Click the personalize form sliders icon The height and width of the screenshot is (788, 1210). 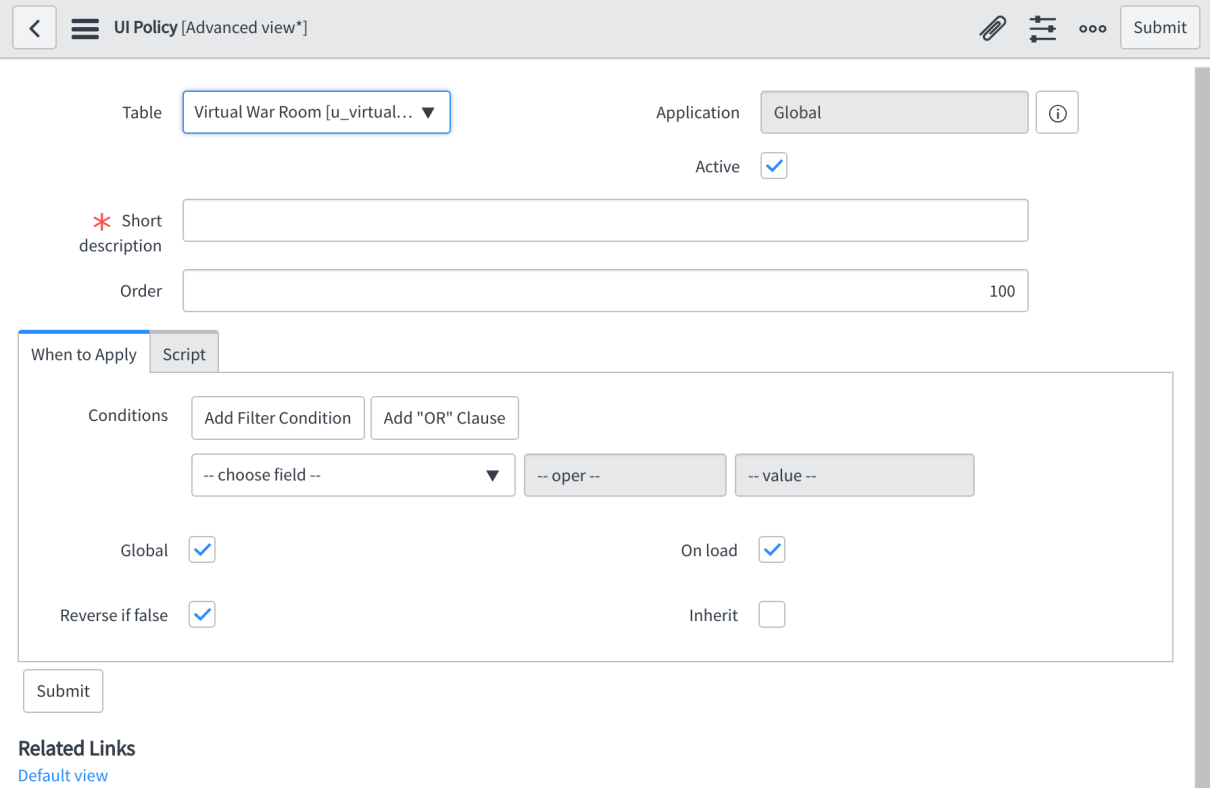point(1042,27)
